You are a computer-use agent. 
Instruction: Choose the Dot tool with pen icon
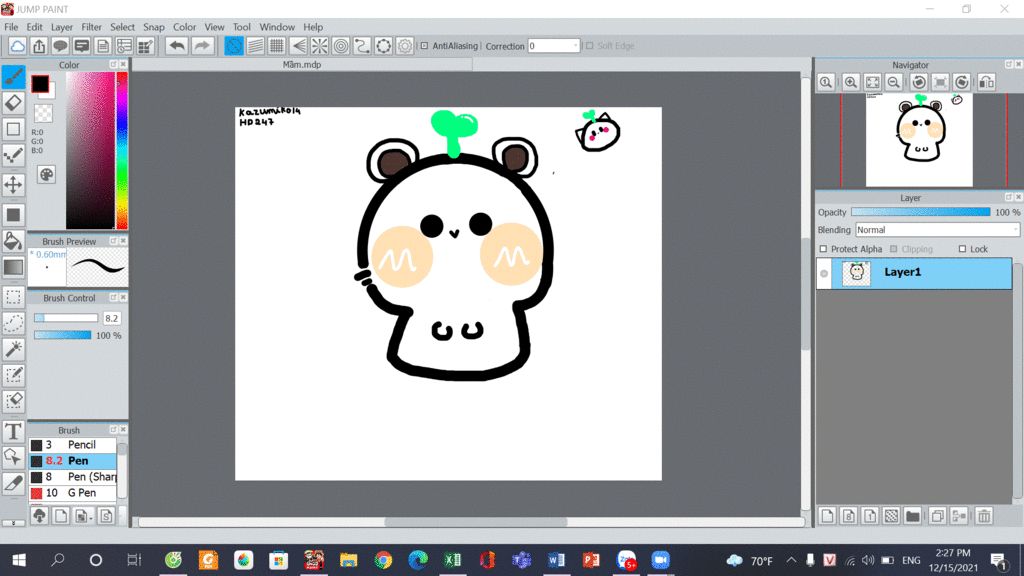(x=13, y=156)
